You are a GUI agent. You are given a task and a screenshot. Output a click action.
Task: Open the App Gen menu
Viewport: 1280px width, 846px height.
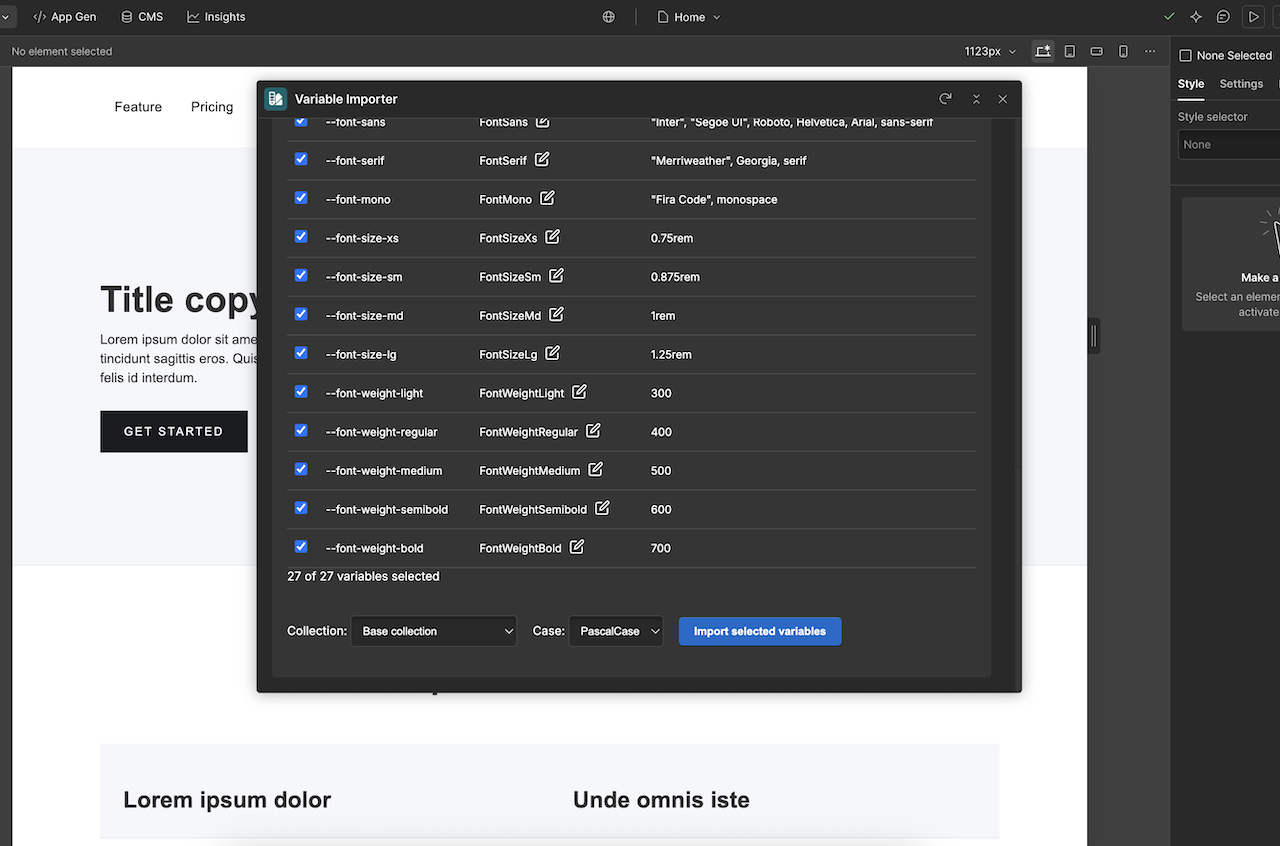[x=65, y=17]
